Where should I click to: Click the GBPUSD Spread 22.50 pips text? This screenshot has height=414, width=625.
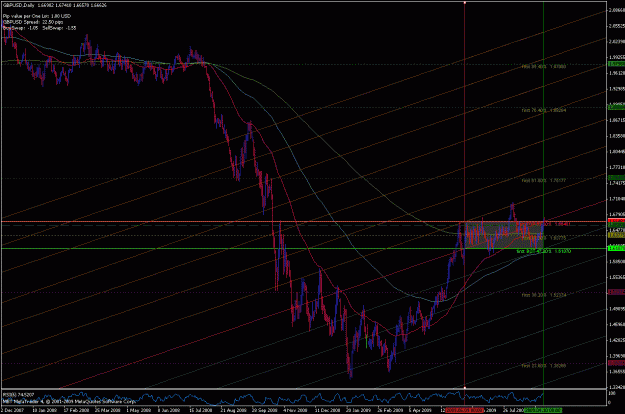[32, 22]
